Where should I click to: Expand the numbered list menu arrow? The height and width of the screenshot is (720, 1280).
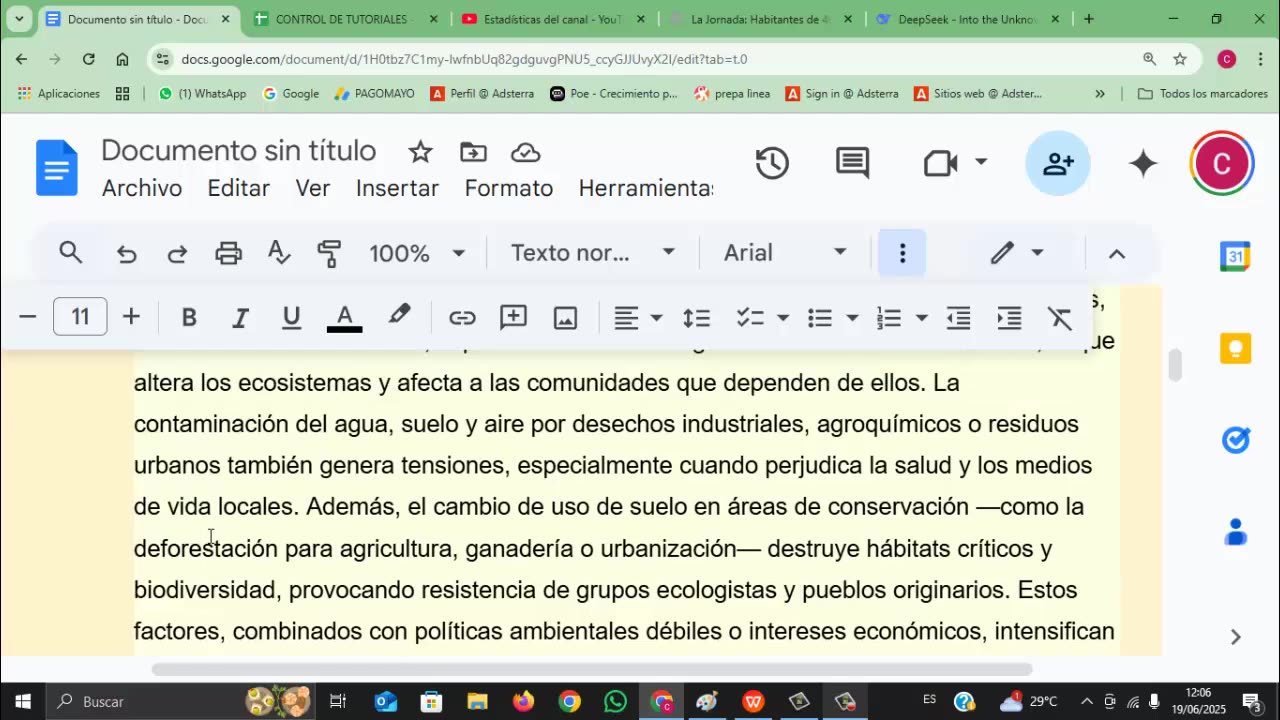click(921, 318)
